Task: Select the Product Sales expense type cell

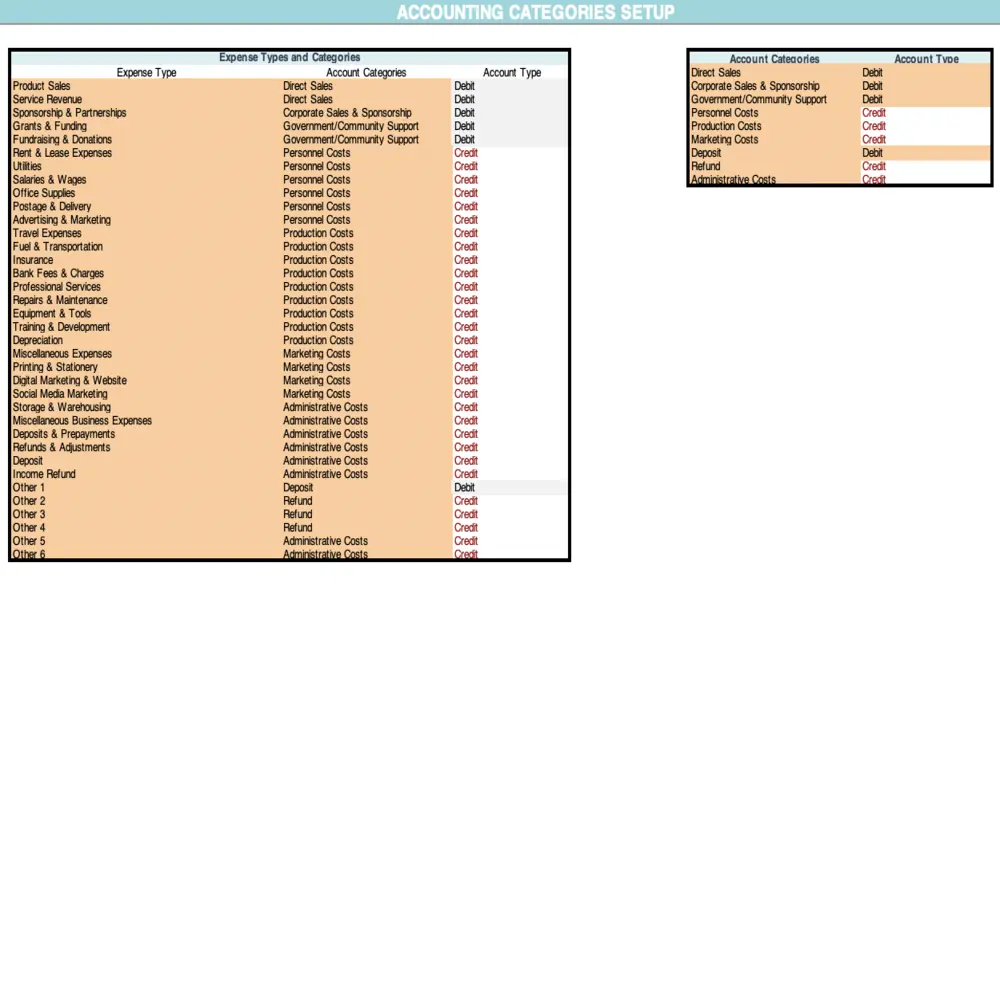Action: tap(42, 86)
